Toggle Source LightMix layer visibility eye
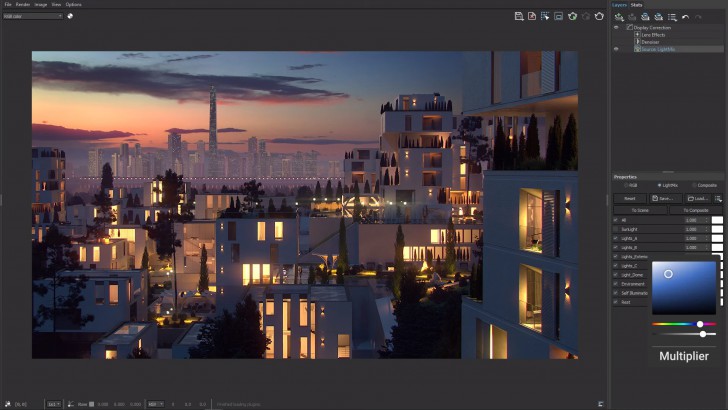 pos(617,49)
